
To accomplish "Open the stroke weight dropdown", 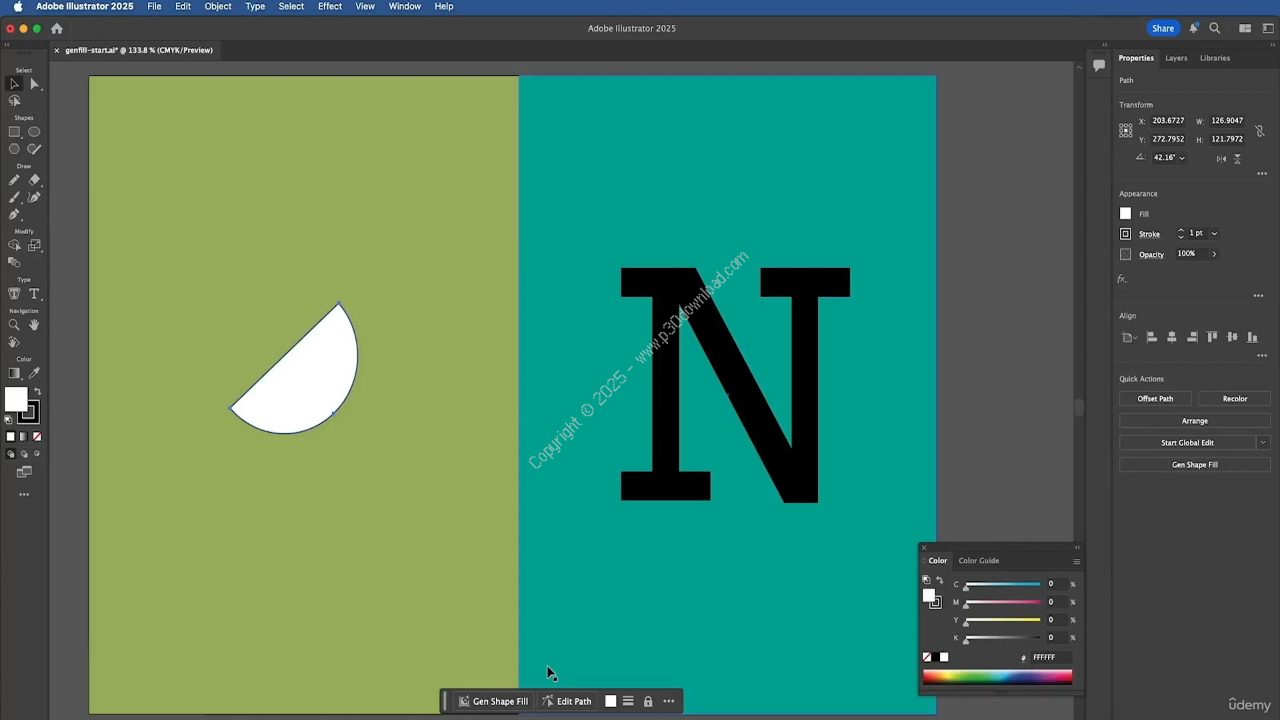I will click(1214, 234).
